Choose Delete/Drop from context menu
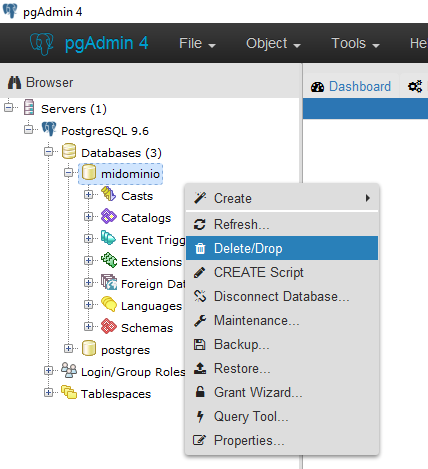The height and width of the screenshot is (469, 428). 282,248
